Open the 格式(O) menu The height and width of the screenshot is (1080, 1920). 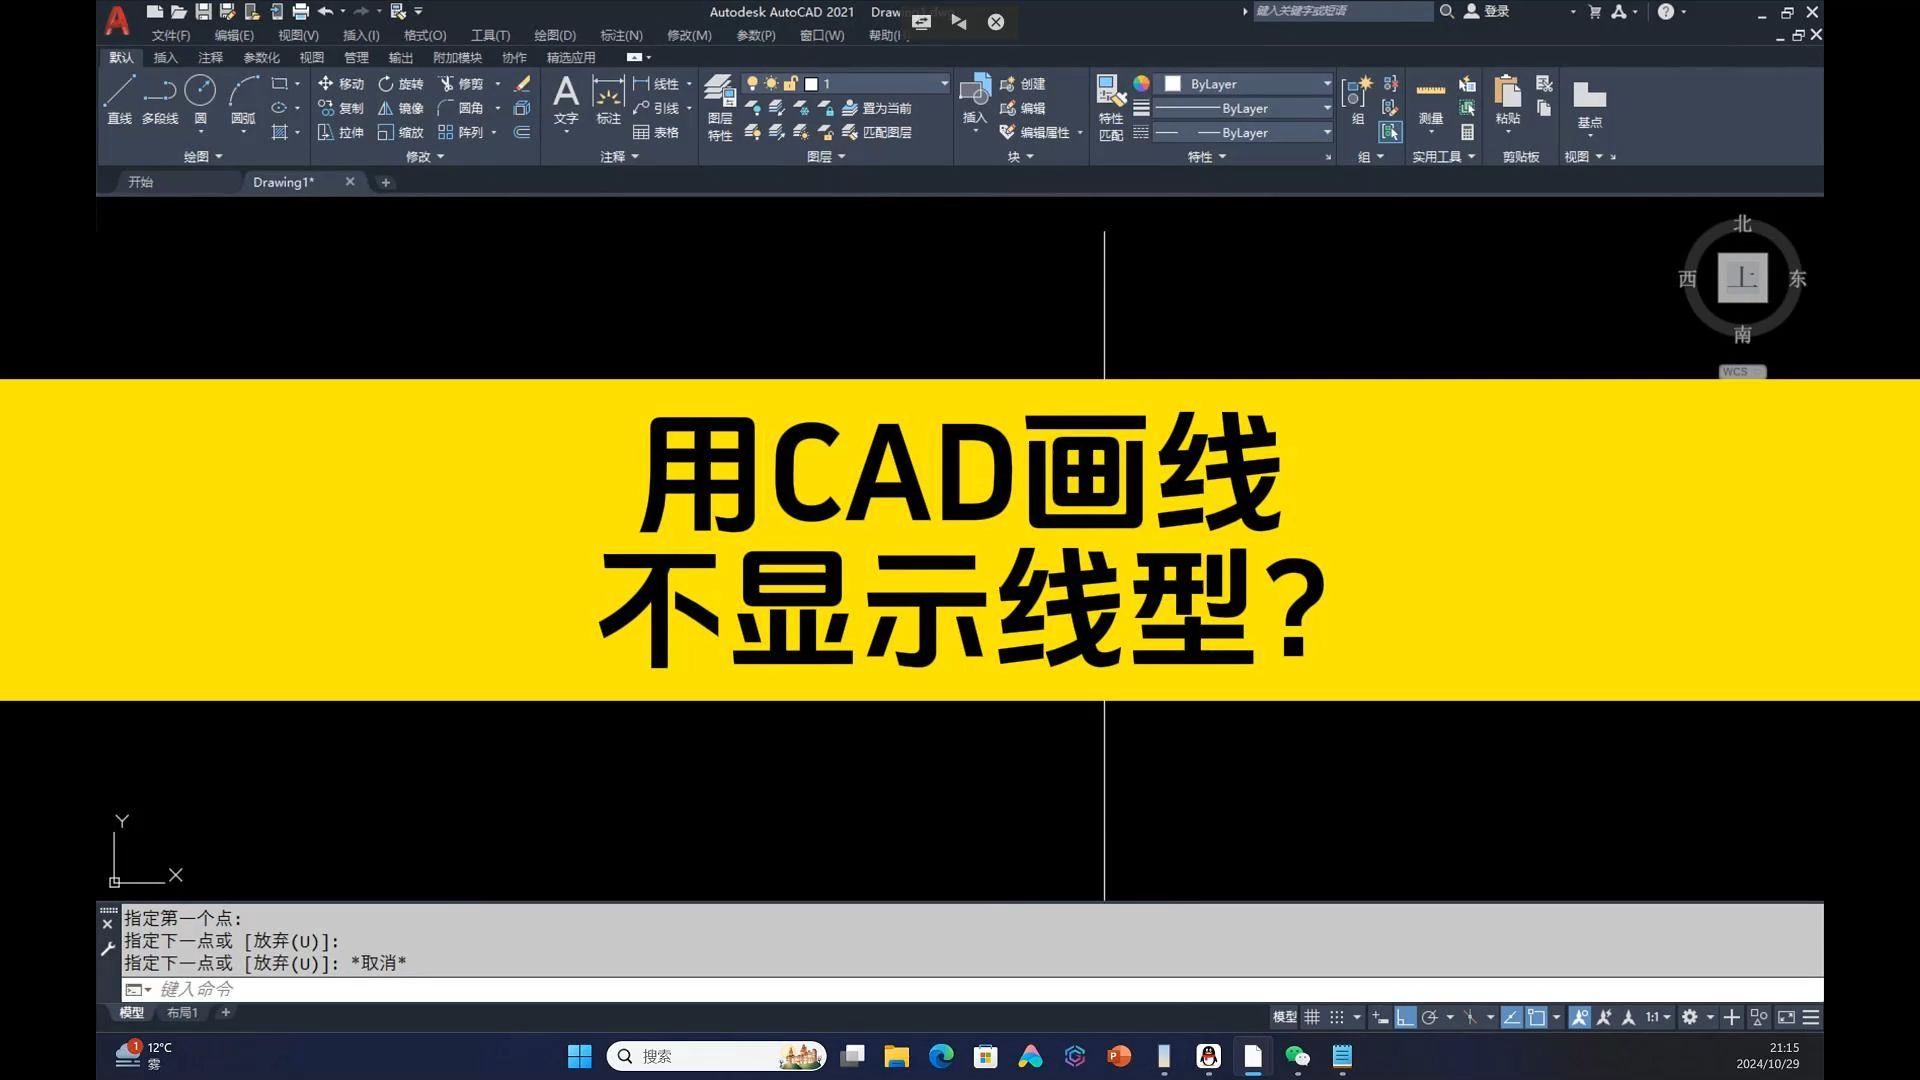pos(425,35)
